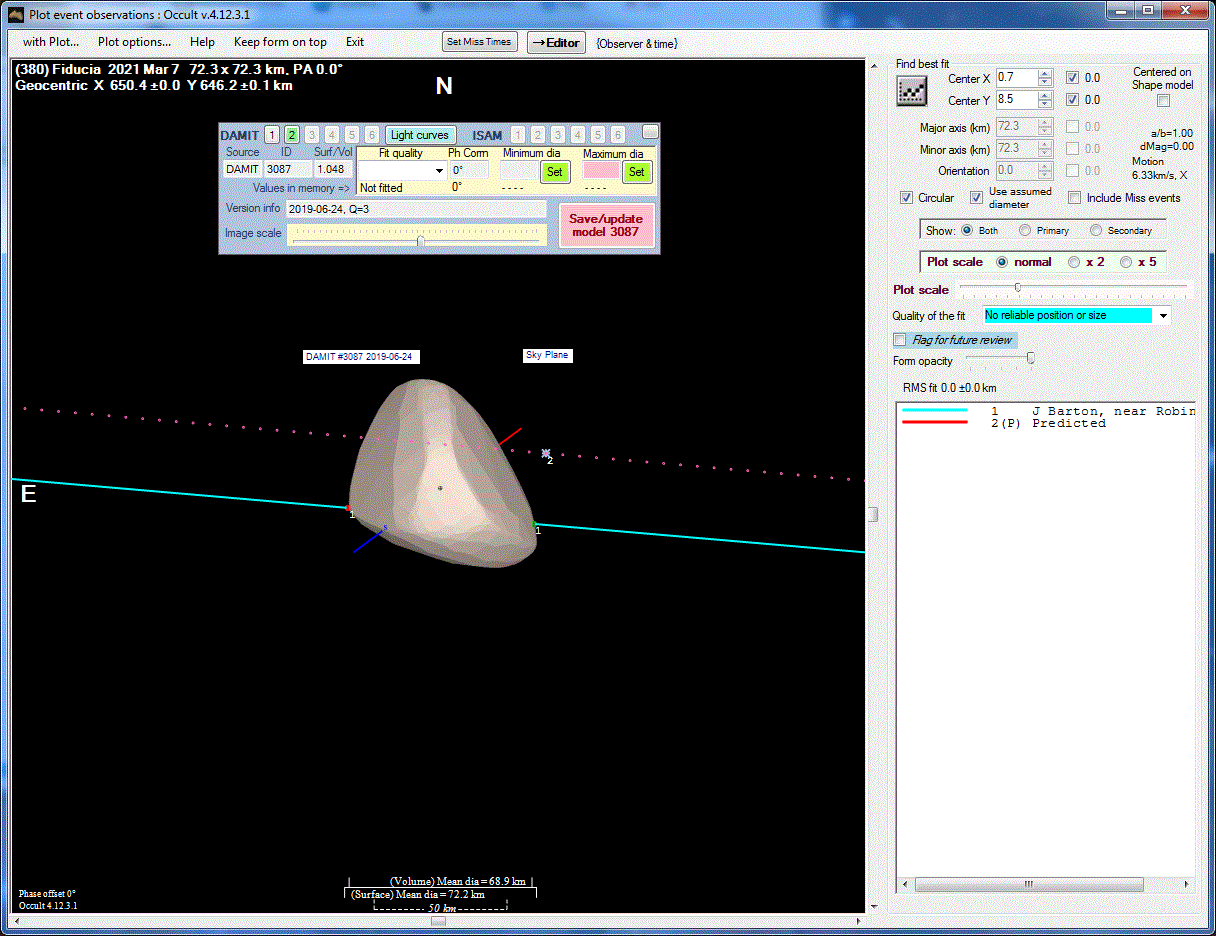Select the x 2 plot scale option
The height and width of the screenshot is (936, 1216).
point(1074,262)
